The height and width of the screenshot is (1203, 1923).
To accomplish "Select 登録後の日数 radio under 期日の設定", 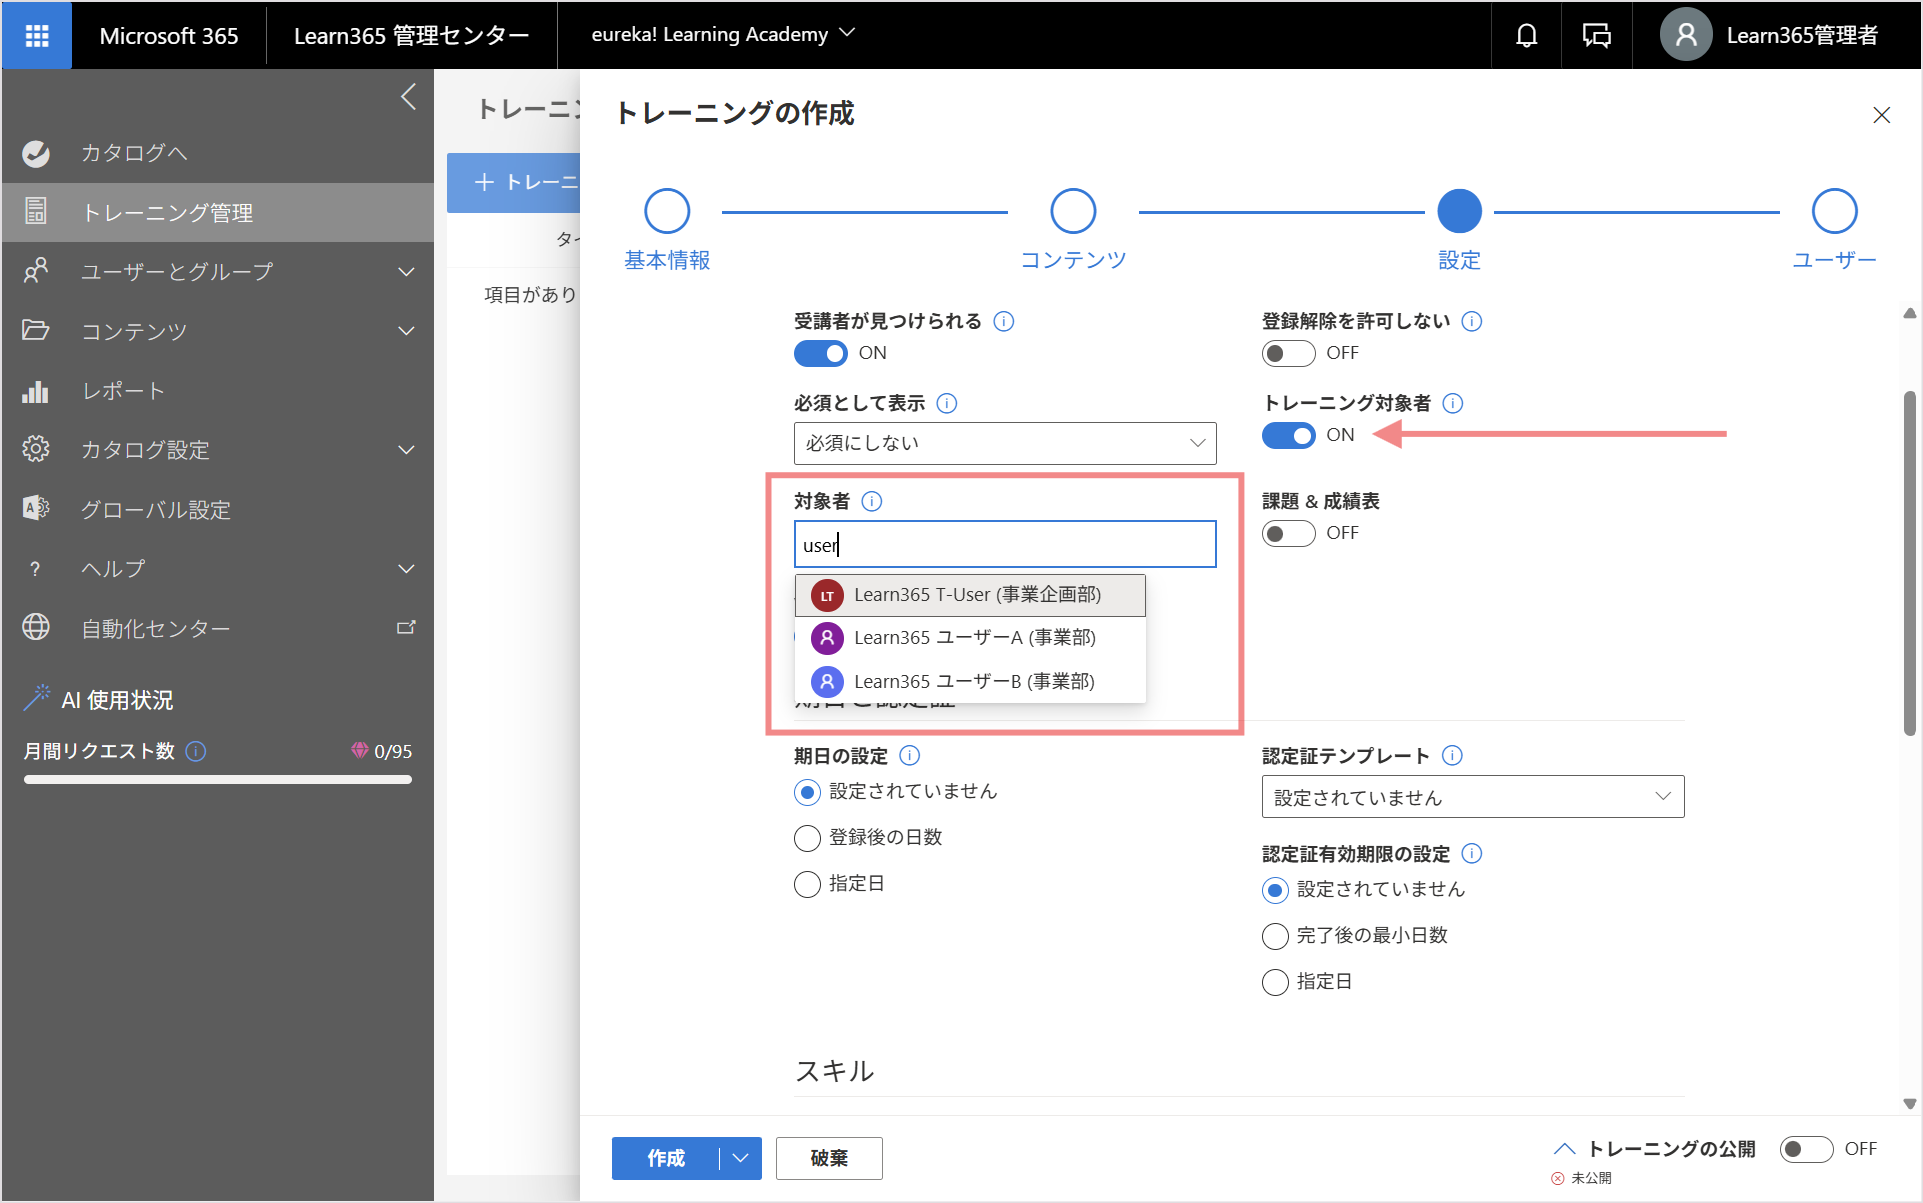I will (807, 838).
